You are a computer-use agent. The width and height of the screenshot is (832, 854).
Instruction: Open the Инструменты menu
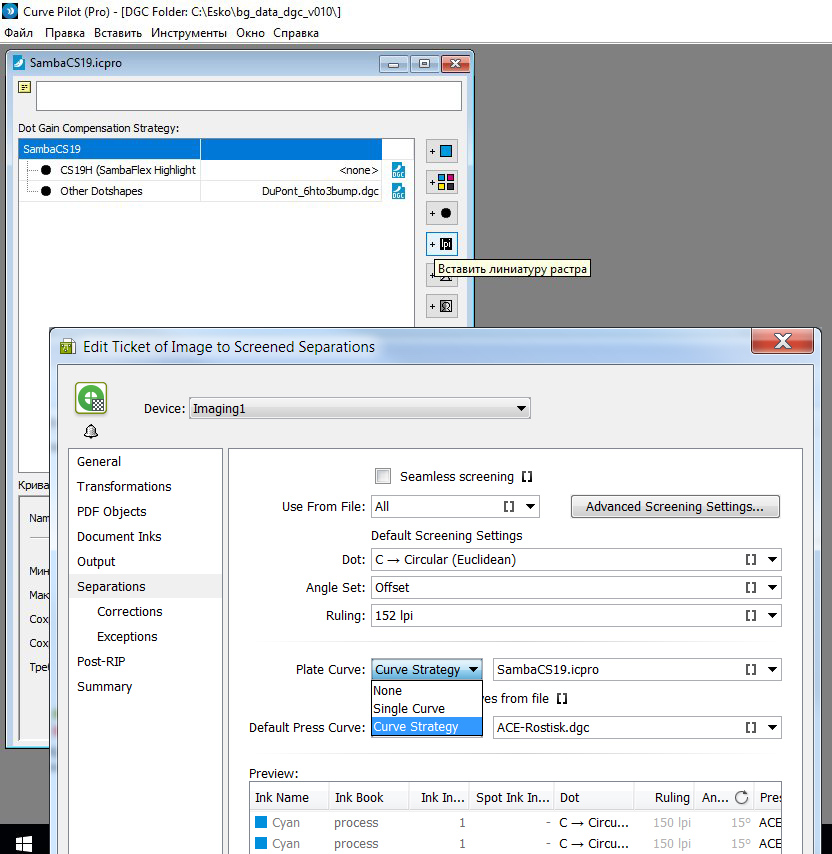(188, 33)
